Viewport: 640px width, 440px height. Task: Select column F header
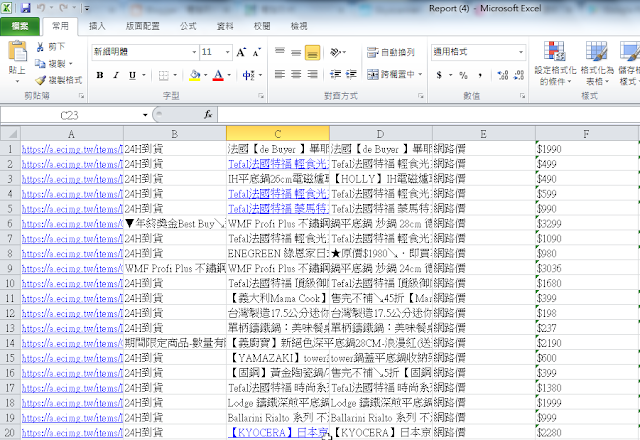click(587, 134)
